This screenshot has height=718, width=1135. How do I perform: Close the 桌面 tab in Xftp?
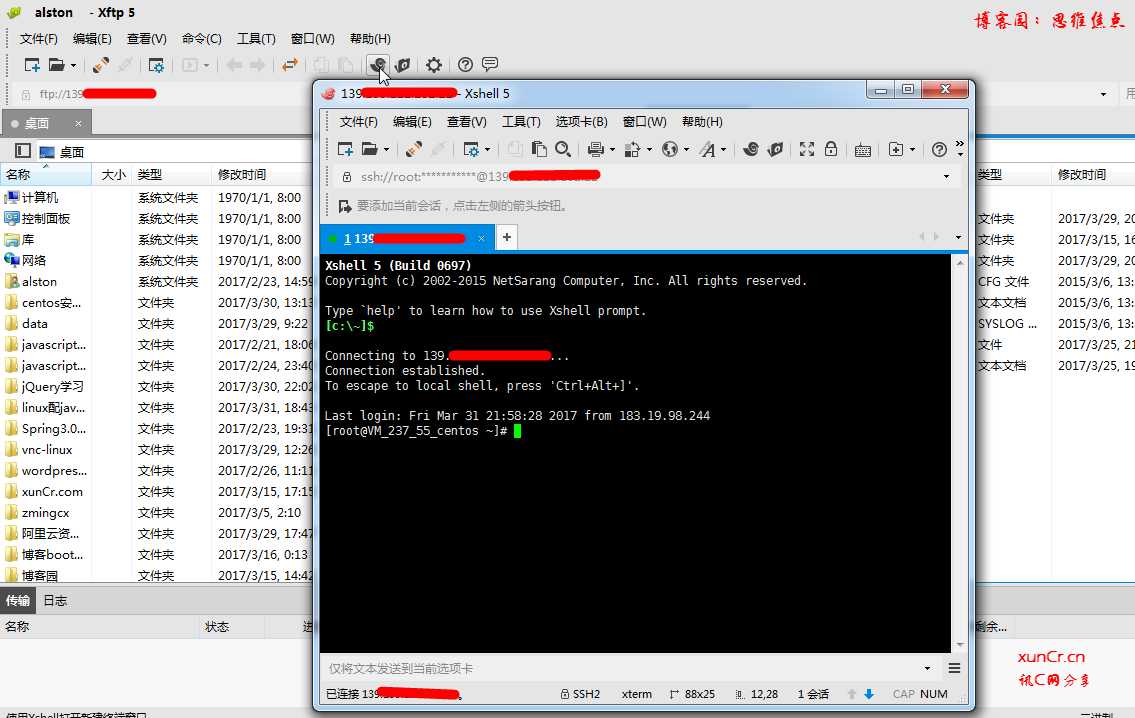pos(78,124)
